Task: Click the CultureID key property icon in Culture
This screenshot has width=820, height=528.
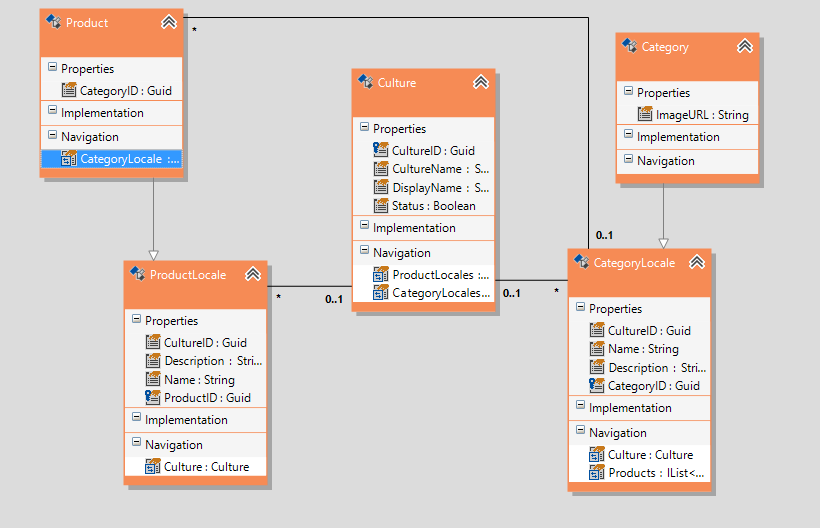Action: pyautogui.click(x=381, y=150)
